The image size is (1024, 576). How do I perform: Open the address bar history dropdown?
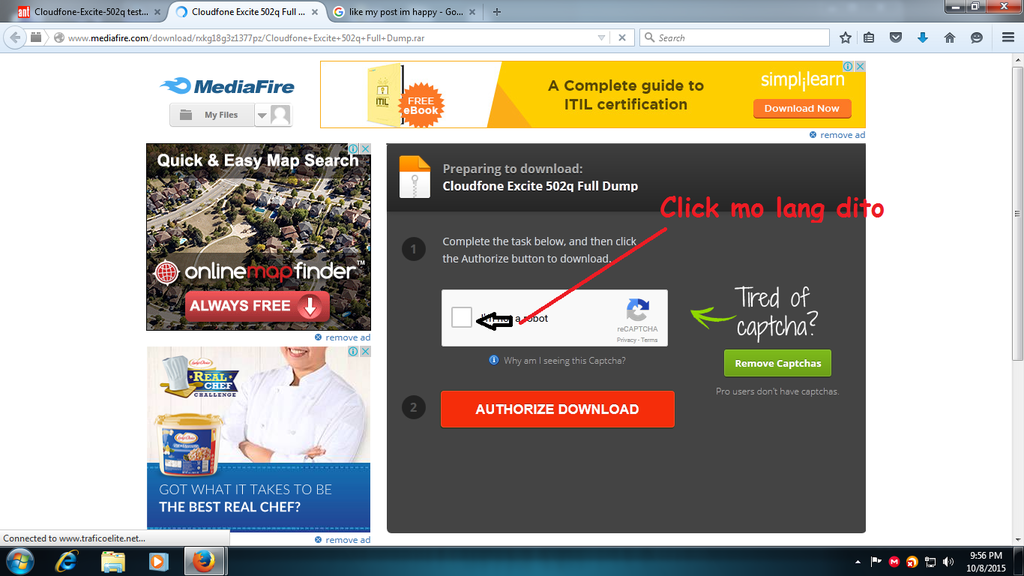coord(601,37)
